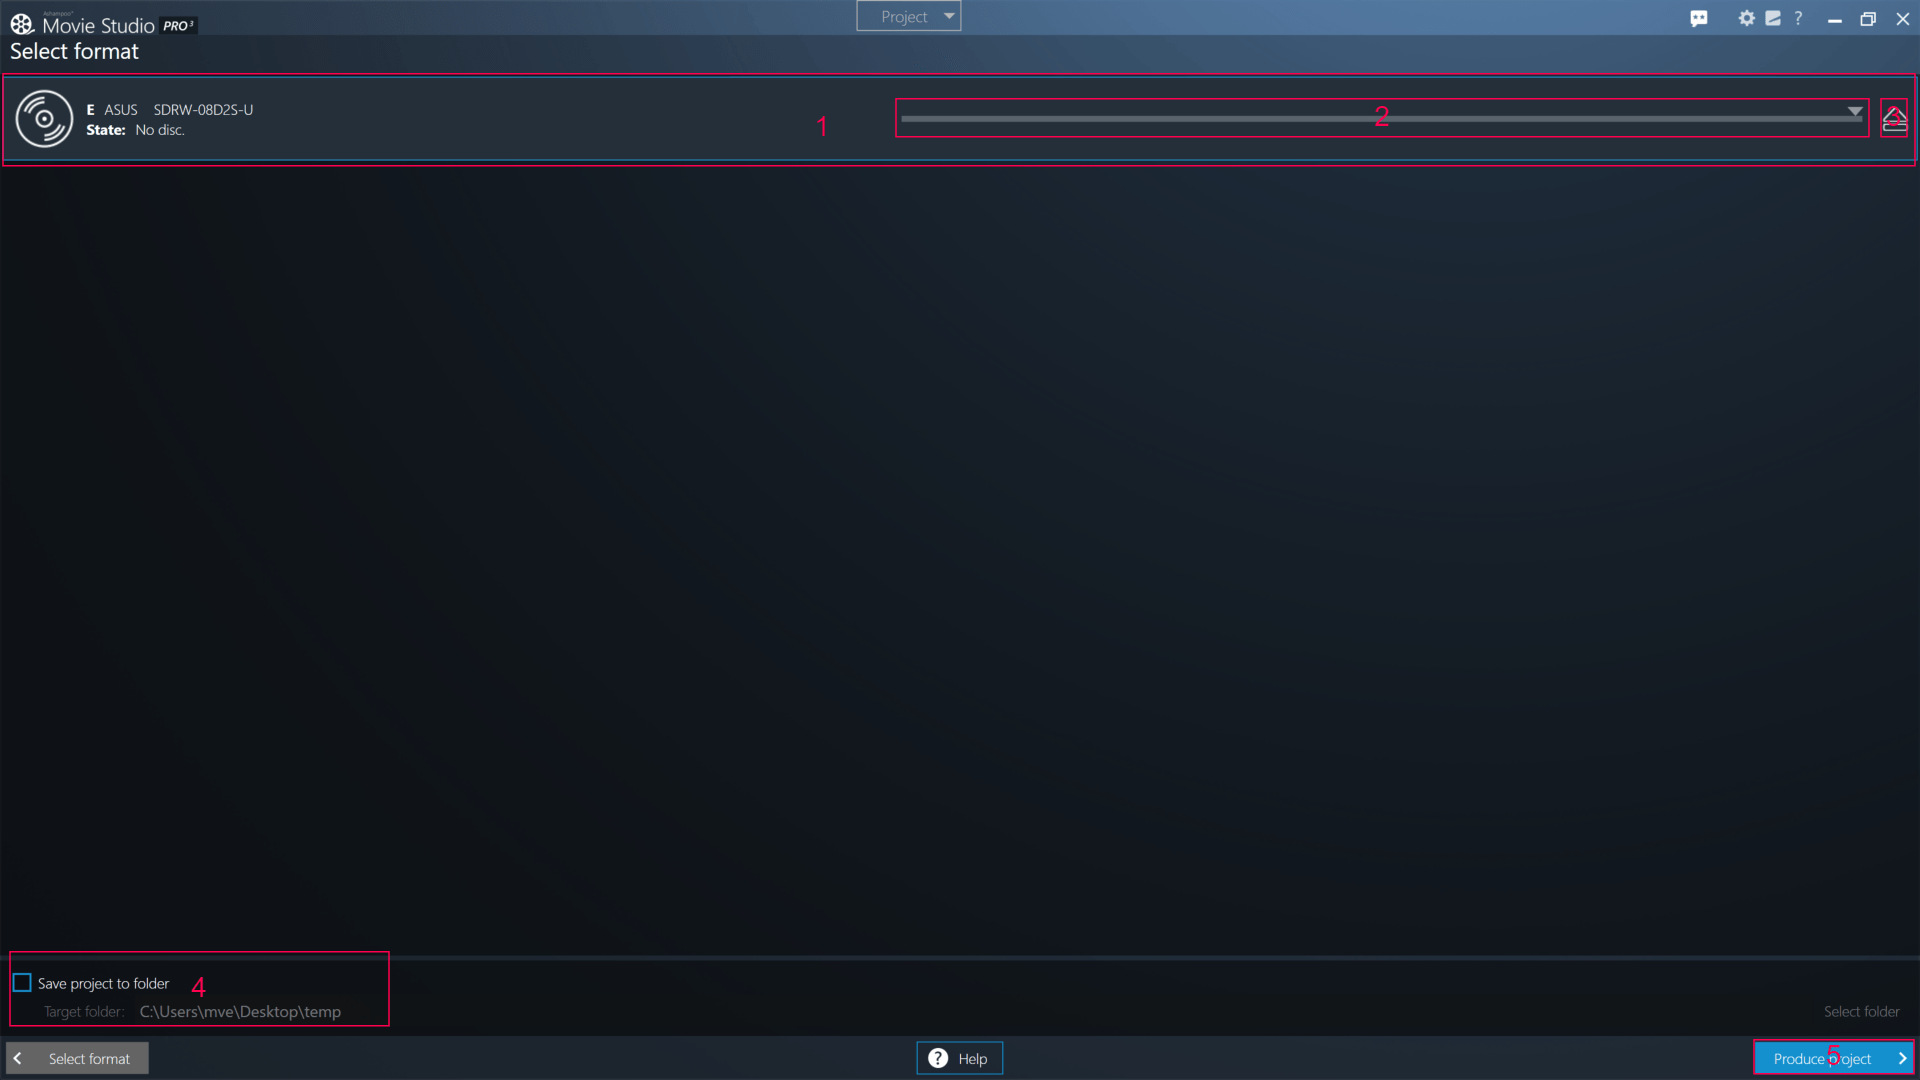Screen dimensions: 1920x1080
Task: Select the ASUS disc drive icon
Action: pos(44,119)
